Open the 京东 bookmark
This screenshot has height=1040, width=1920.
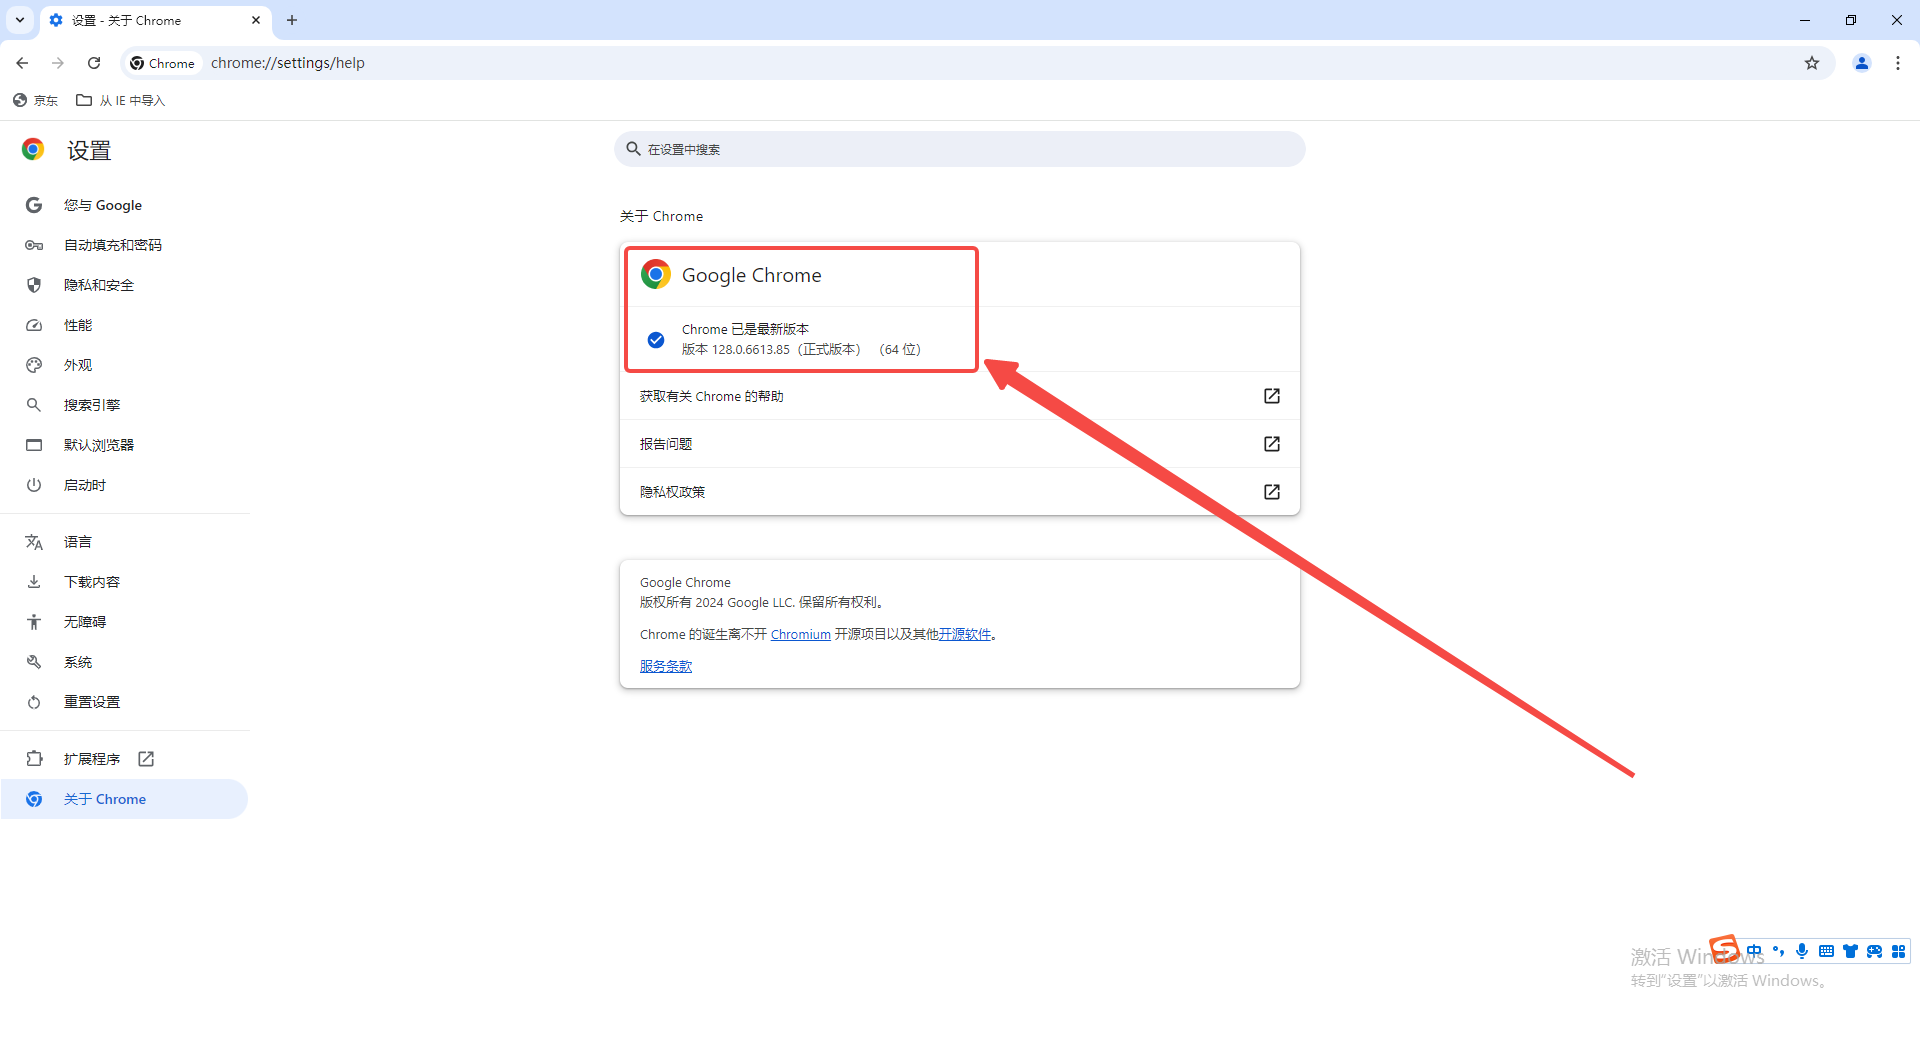[x=36, y=100]
